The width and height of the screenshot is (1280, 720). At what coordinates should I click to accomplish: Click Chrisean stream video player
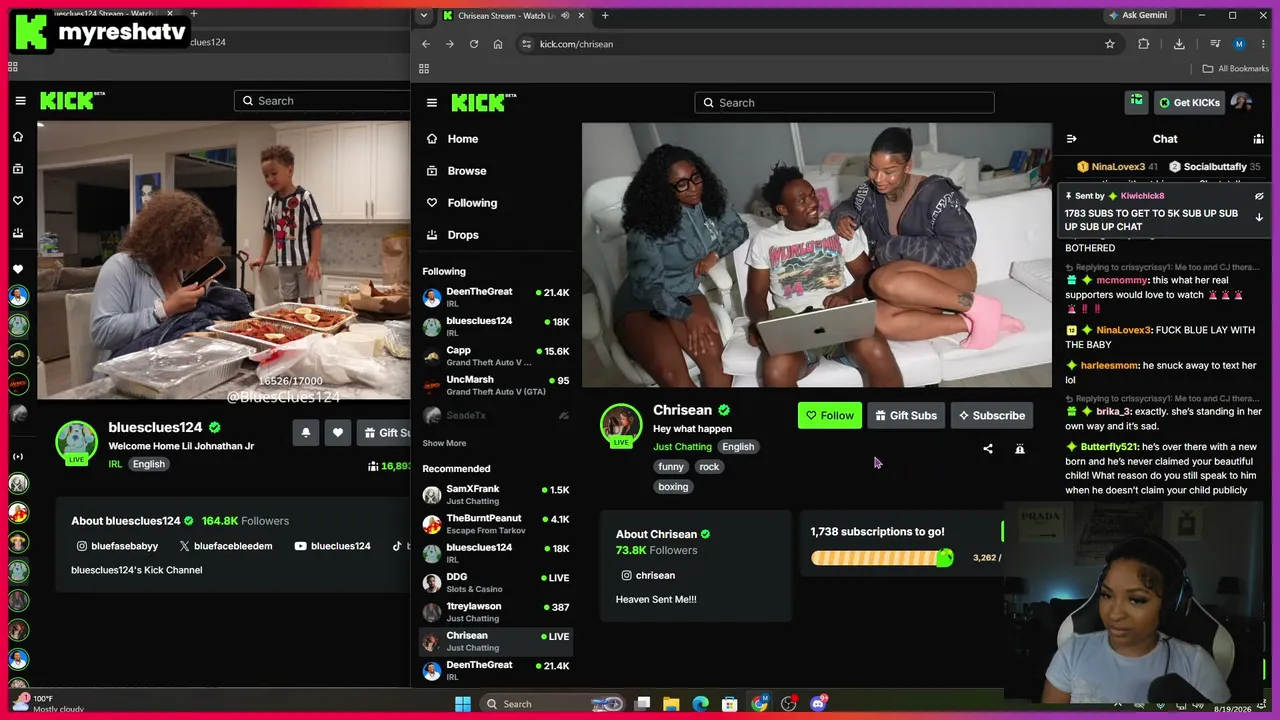(817, 255)
